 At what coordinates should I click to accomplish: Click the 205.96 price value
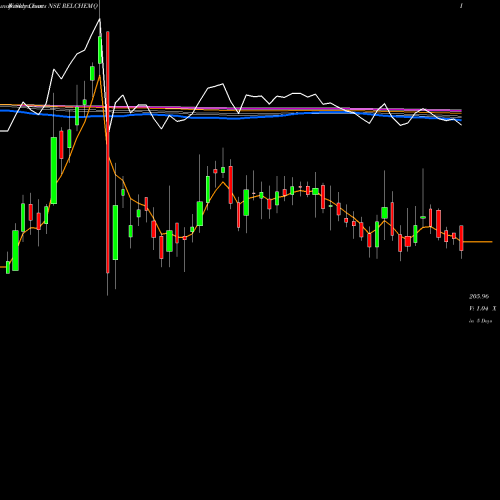[x=479, y=296]
